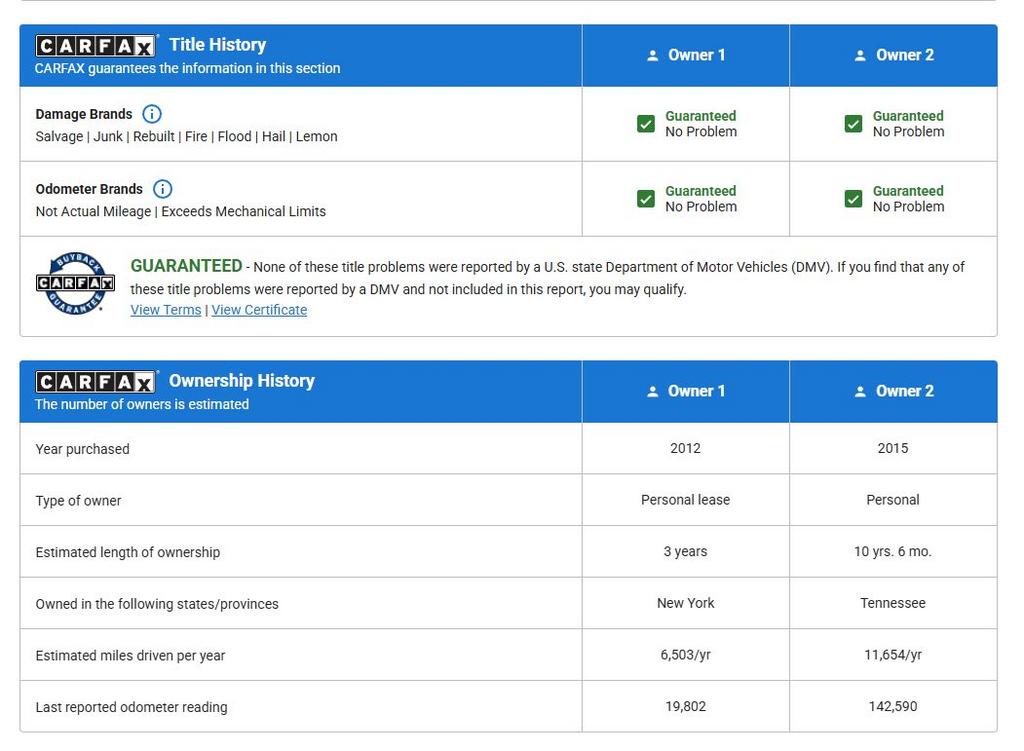This screenshot has height=751, width=1024.
Task: Click the Title History section heading
Action: (x=217, y=45)
